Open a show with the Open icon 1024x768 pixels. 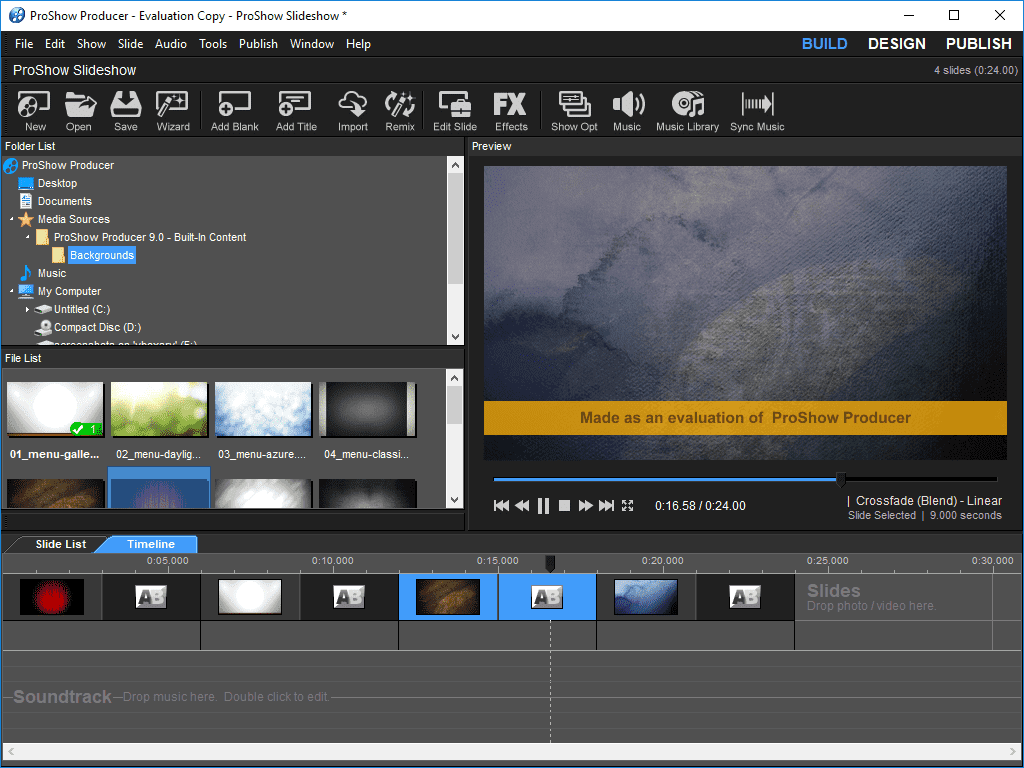click(x=79, y=110)
